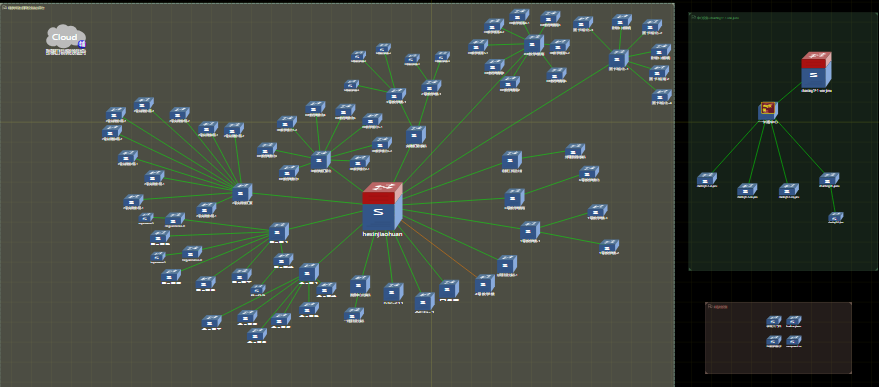Image resolution: width=879 pixels, height=387 pixels.
Task: Click the bottom-right switch in brown panel
Action: pyautogui.click(x=794, y=340)
